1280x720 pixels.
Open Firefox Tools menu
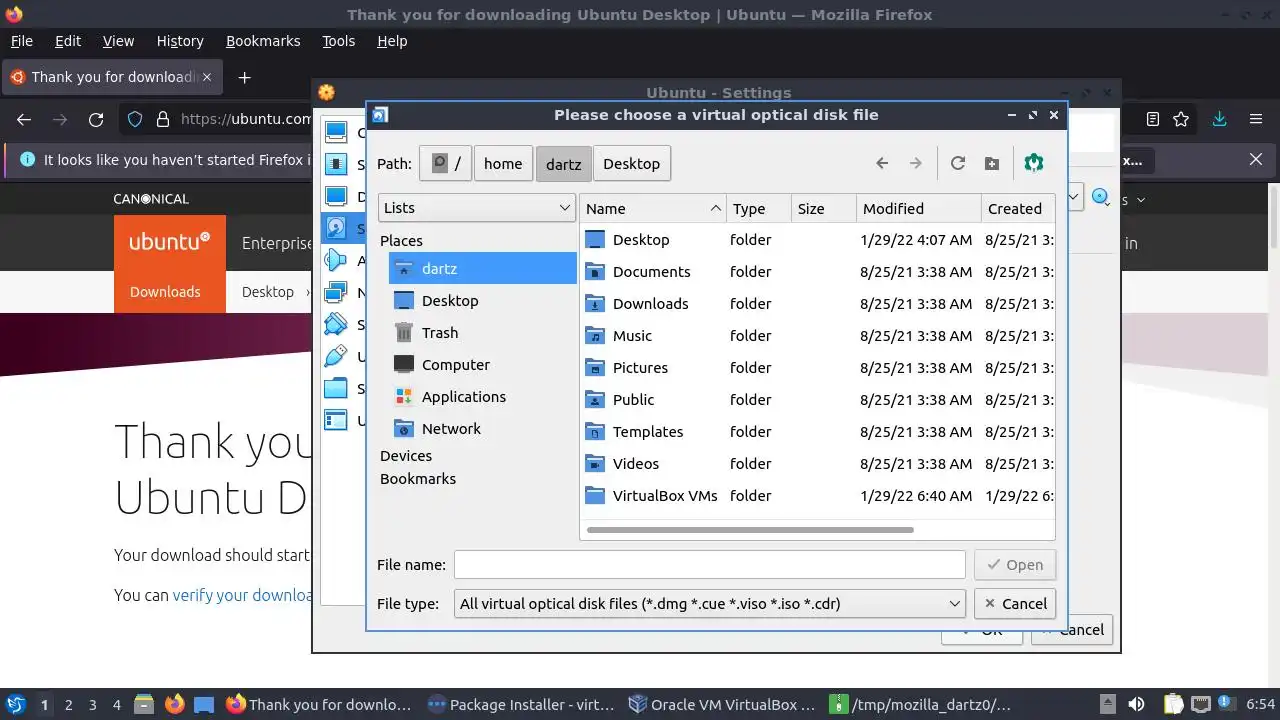click(338, 41)
